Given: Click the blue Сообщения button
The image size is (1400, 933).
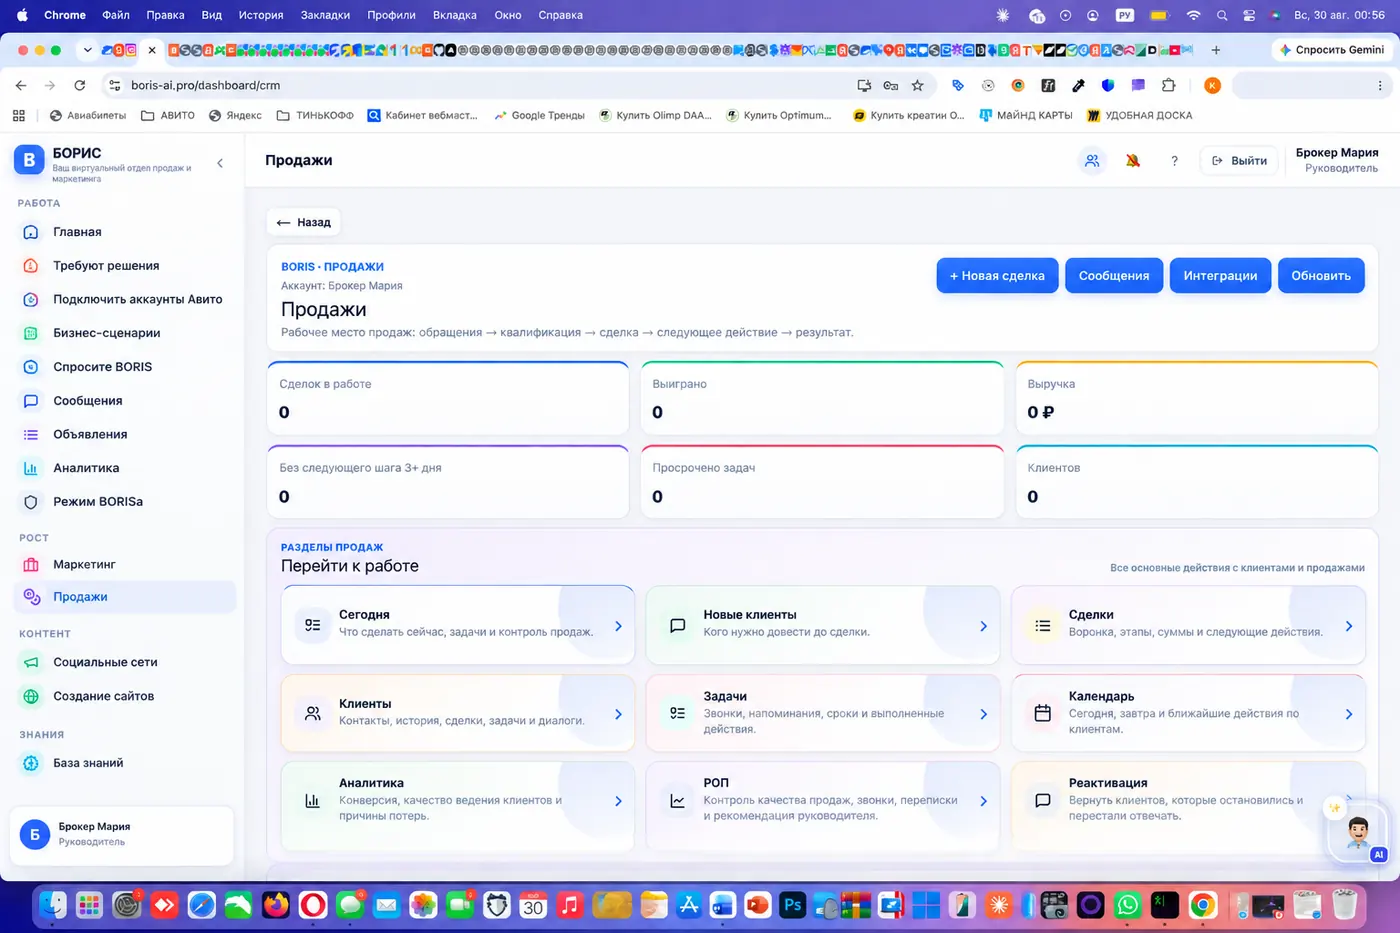Looking at the screenshot, I should pyautogui.click(x=1114, y=276).
